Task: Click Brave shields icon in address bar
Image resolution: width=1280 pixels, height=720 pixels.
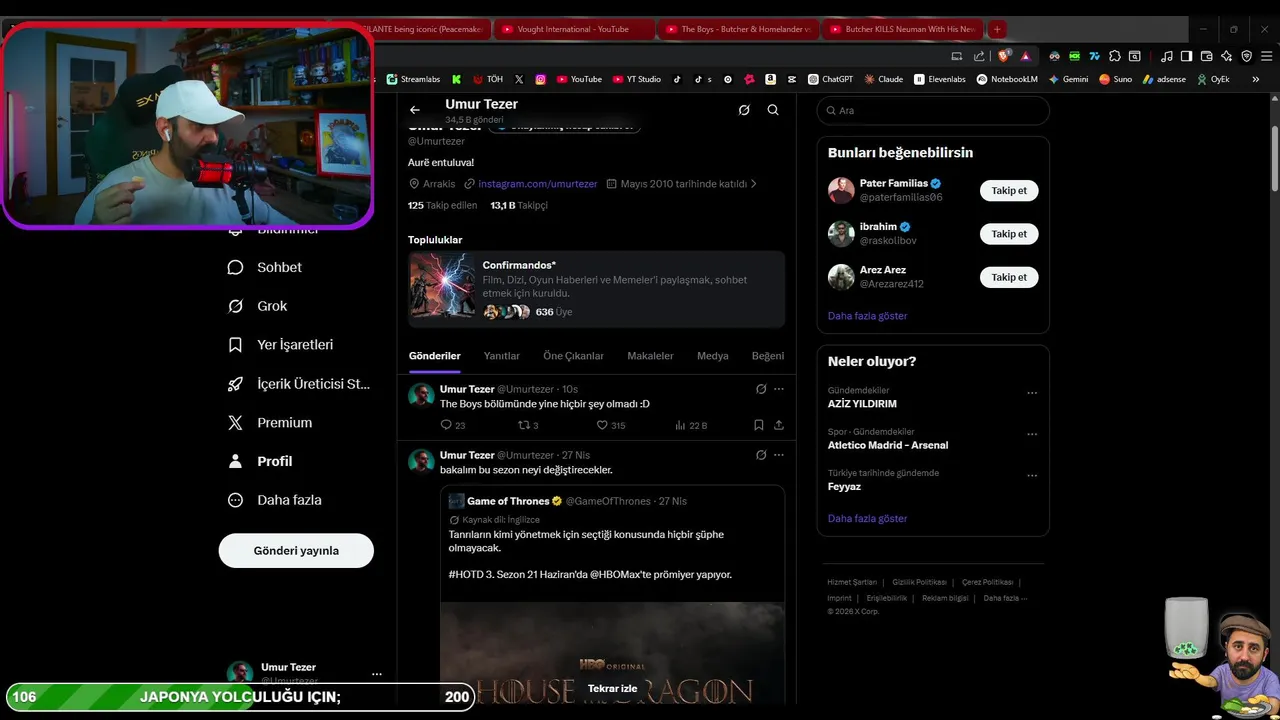Action: pos(1004,56)
